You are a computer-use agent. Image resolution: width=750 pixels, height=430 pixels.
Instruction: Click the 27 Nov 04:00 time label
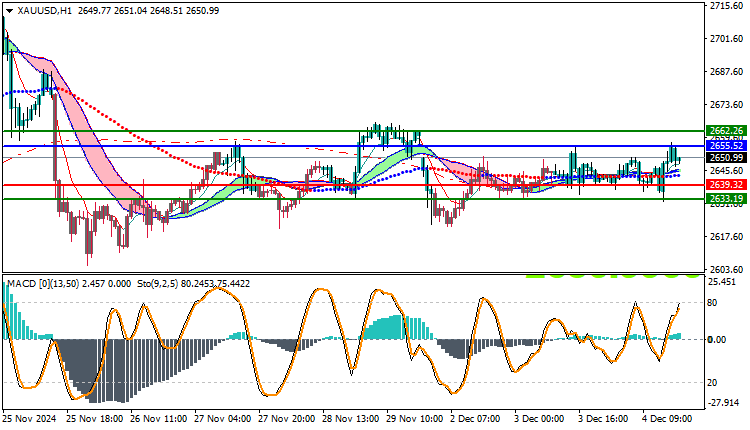222,419
